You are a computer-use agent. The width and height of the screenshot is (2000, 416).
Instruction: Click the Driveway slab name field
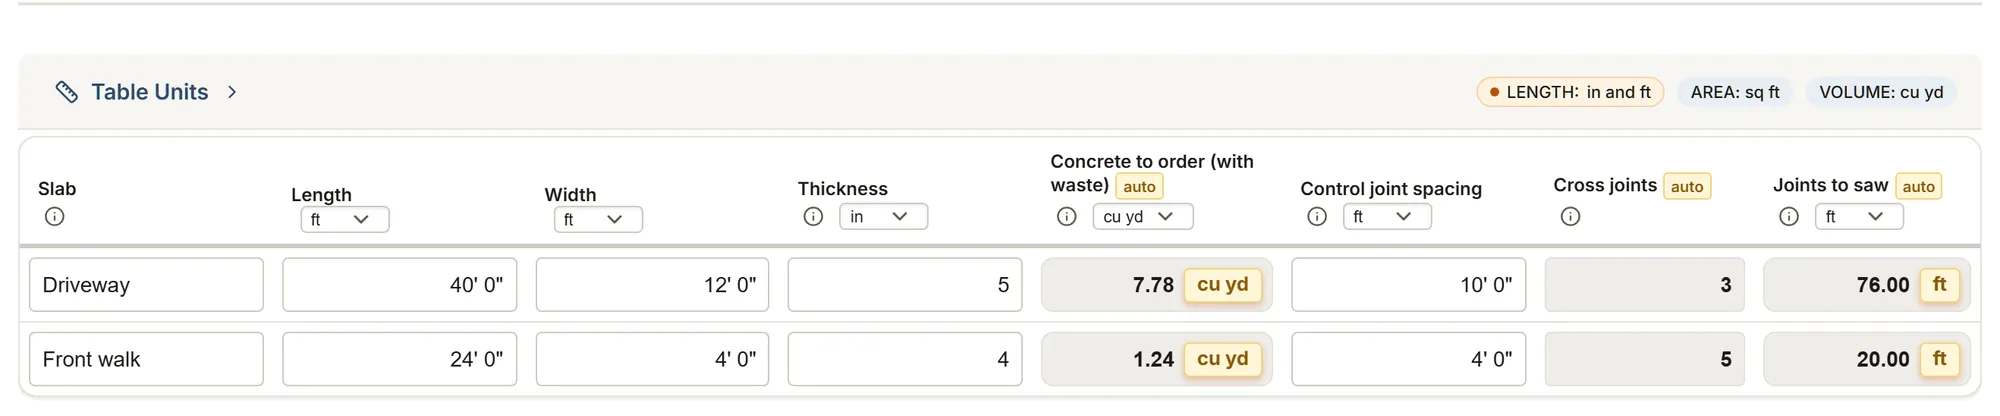coord(146,285)
